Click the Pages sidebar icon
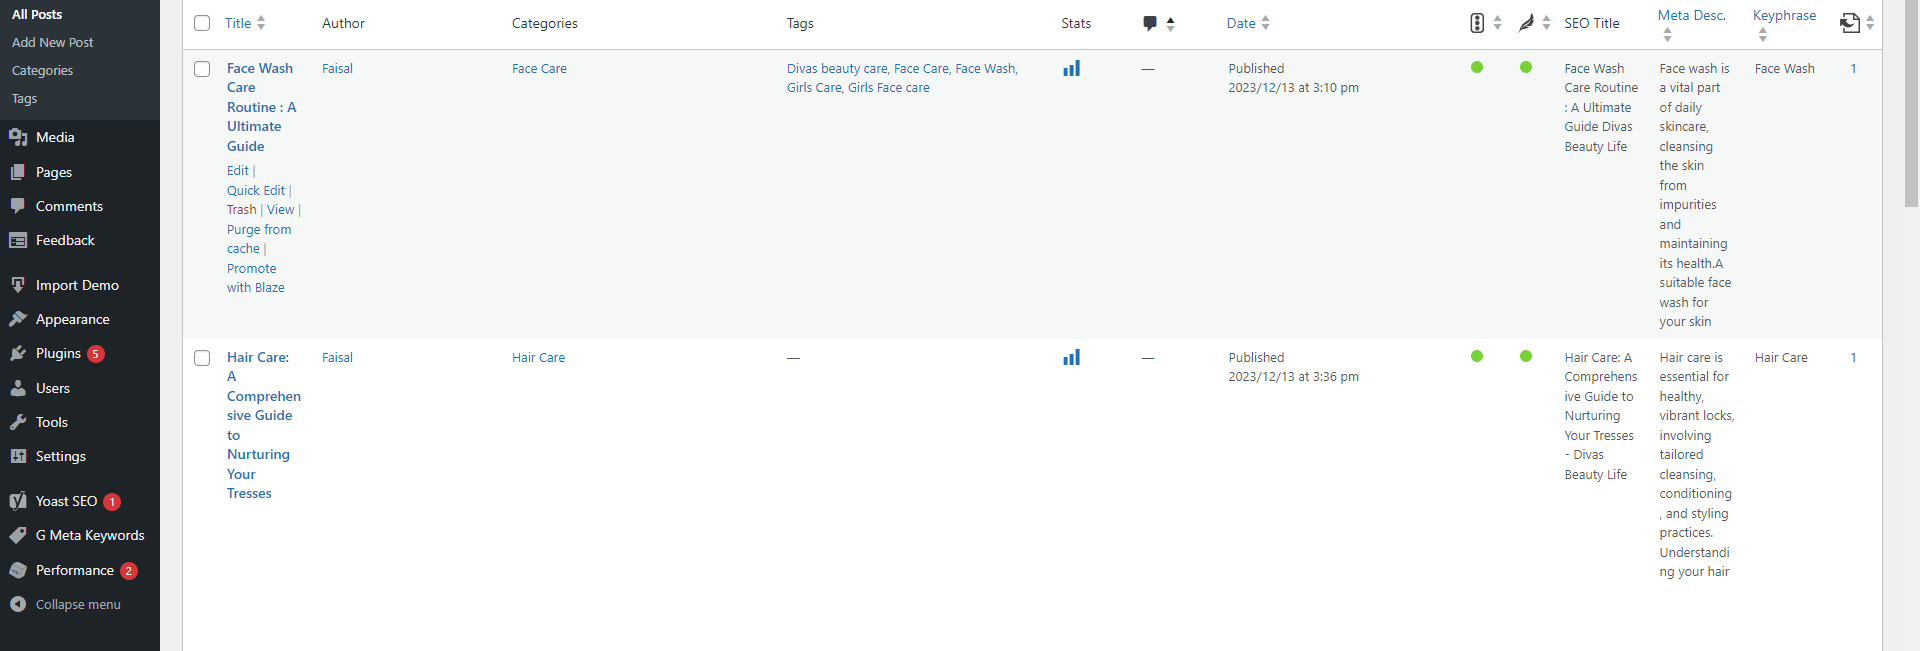This screenshot has height=651, width=1920. [18, 172]
